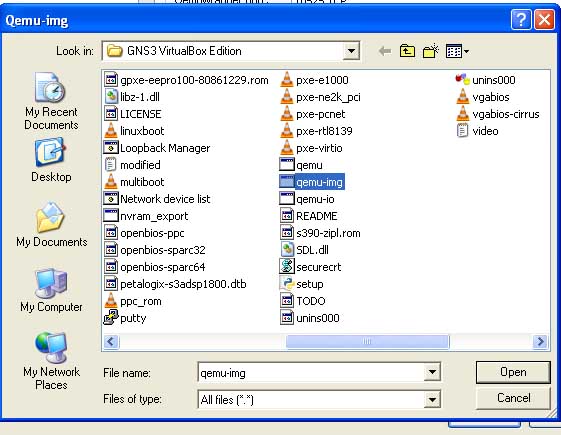Select the libz-1.dll file icon
Screen dimensions: 561x435
(x=111, y=97)
